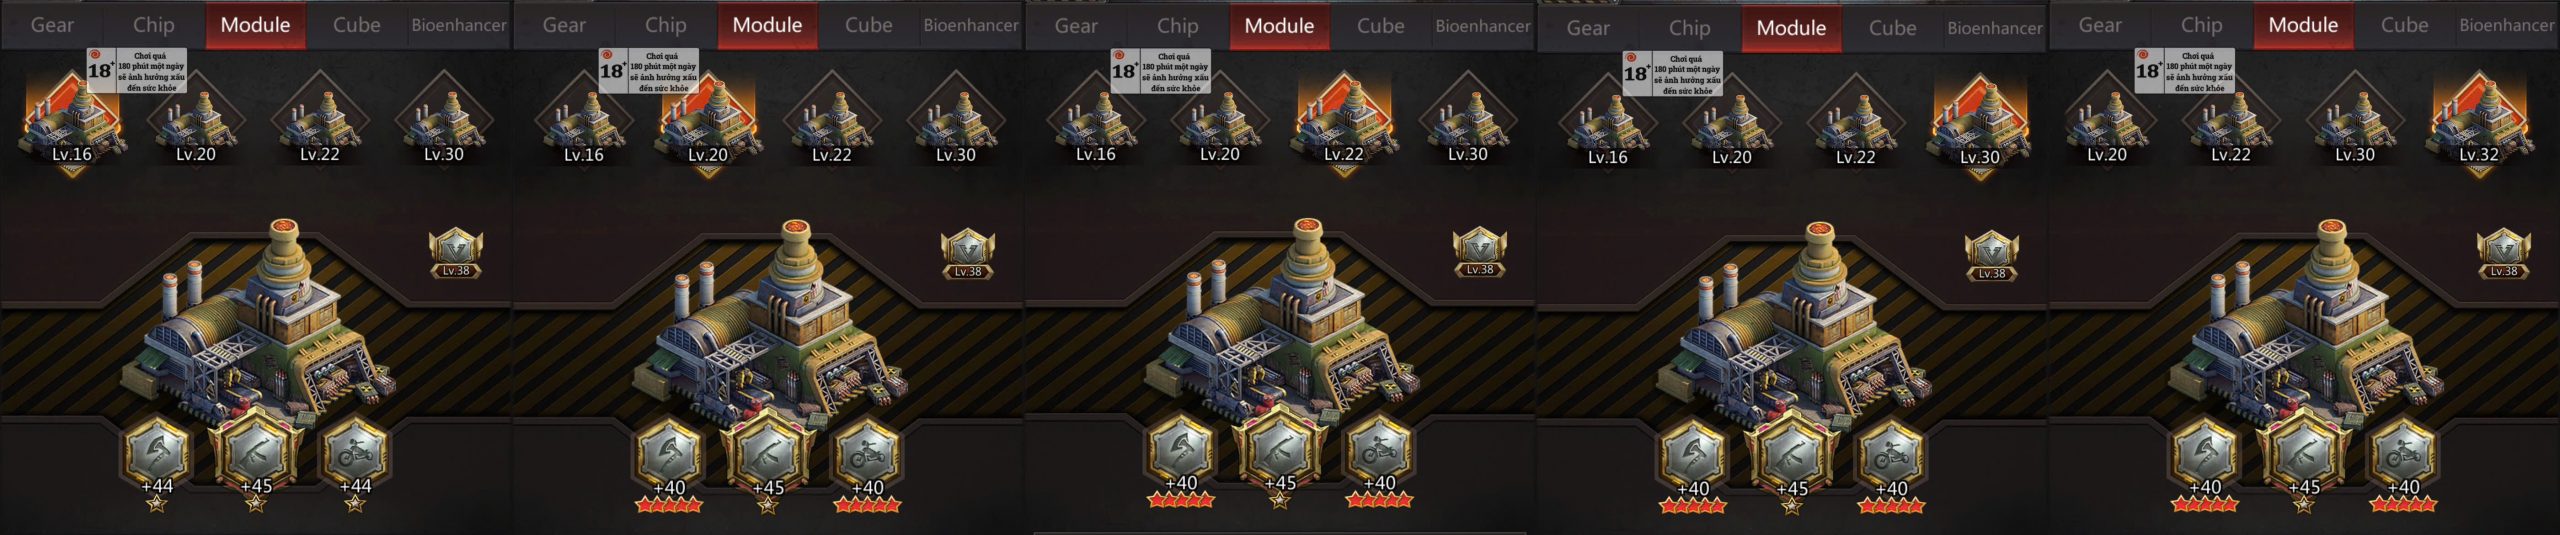The width and height of the screenshot is (2560, 535).
Task: Open Cube tab above highlighted Lv.22 module
Action: (1380, 25)
